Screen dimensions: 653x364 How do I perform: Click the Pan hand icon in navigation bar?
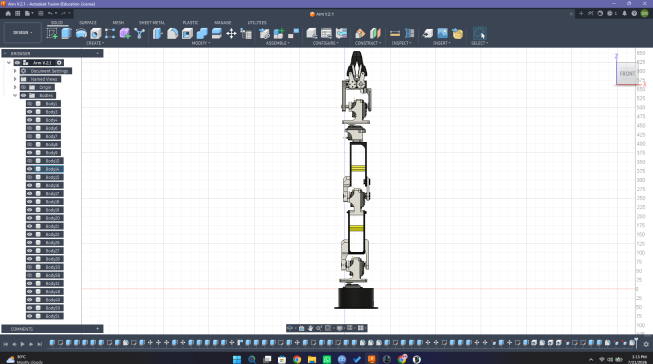coord(310,328)
